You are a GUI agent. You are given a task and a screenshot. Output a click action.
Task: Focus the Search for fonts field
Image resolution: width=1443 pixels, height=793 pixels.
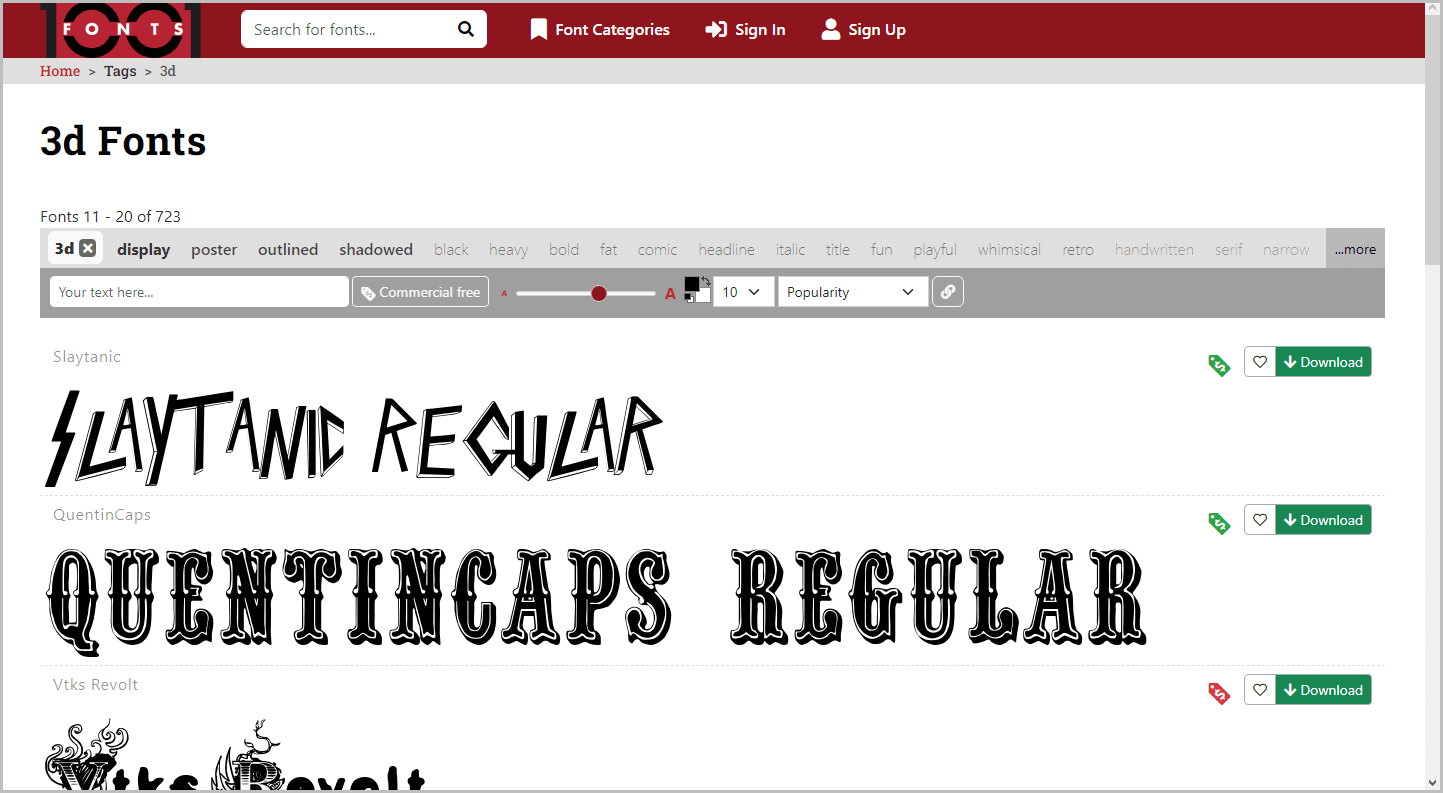pyautogui.click(x=349, y=29)
